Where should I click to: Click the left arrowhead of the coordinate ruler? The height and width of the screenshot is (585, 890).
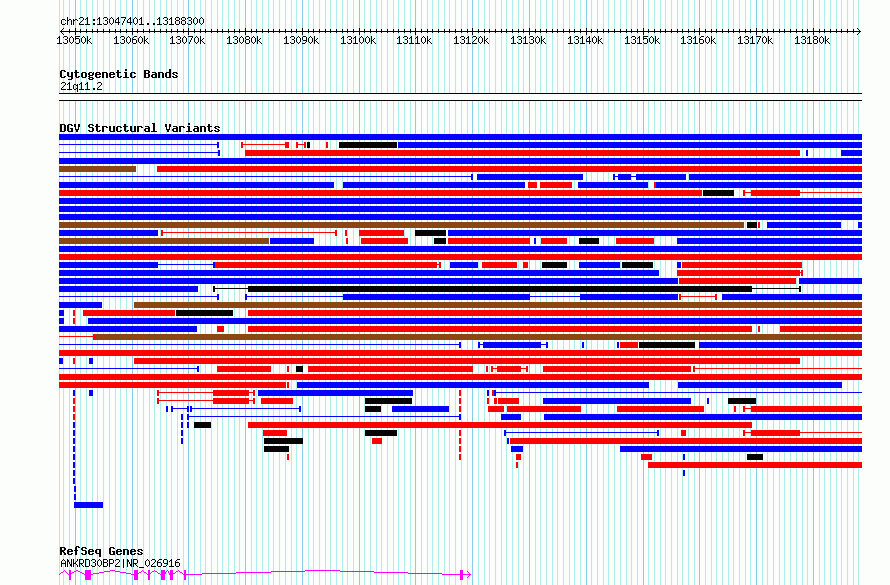click(62, 31)
